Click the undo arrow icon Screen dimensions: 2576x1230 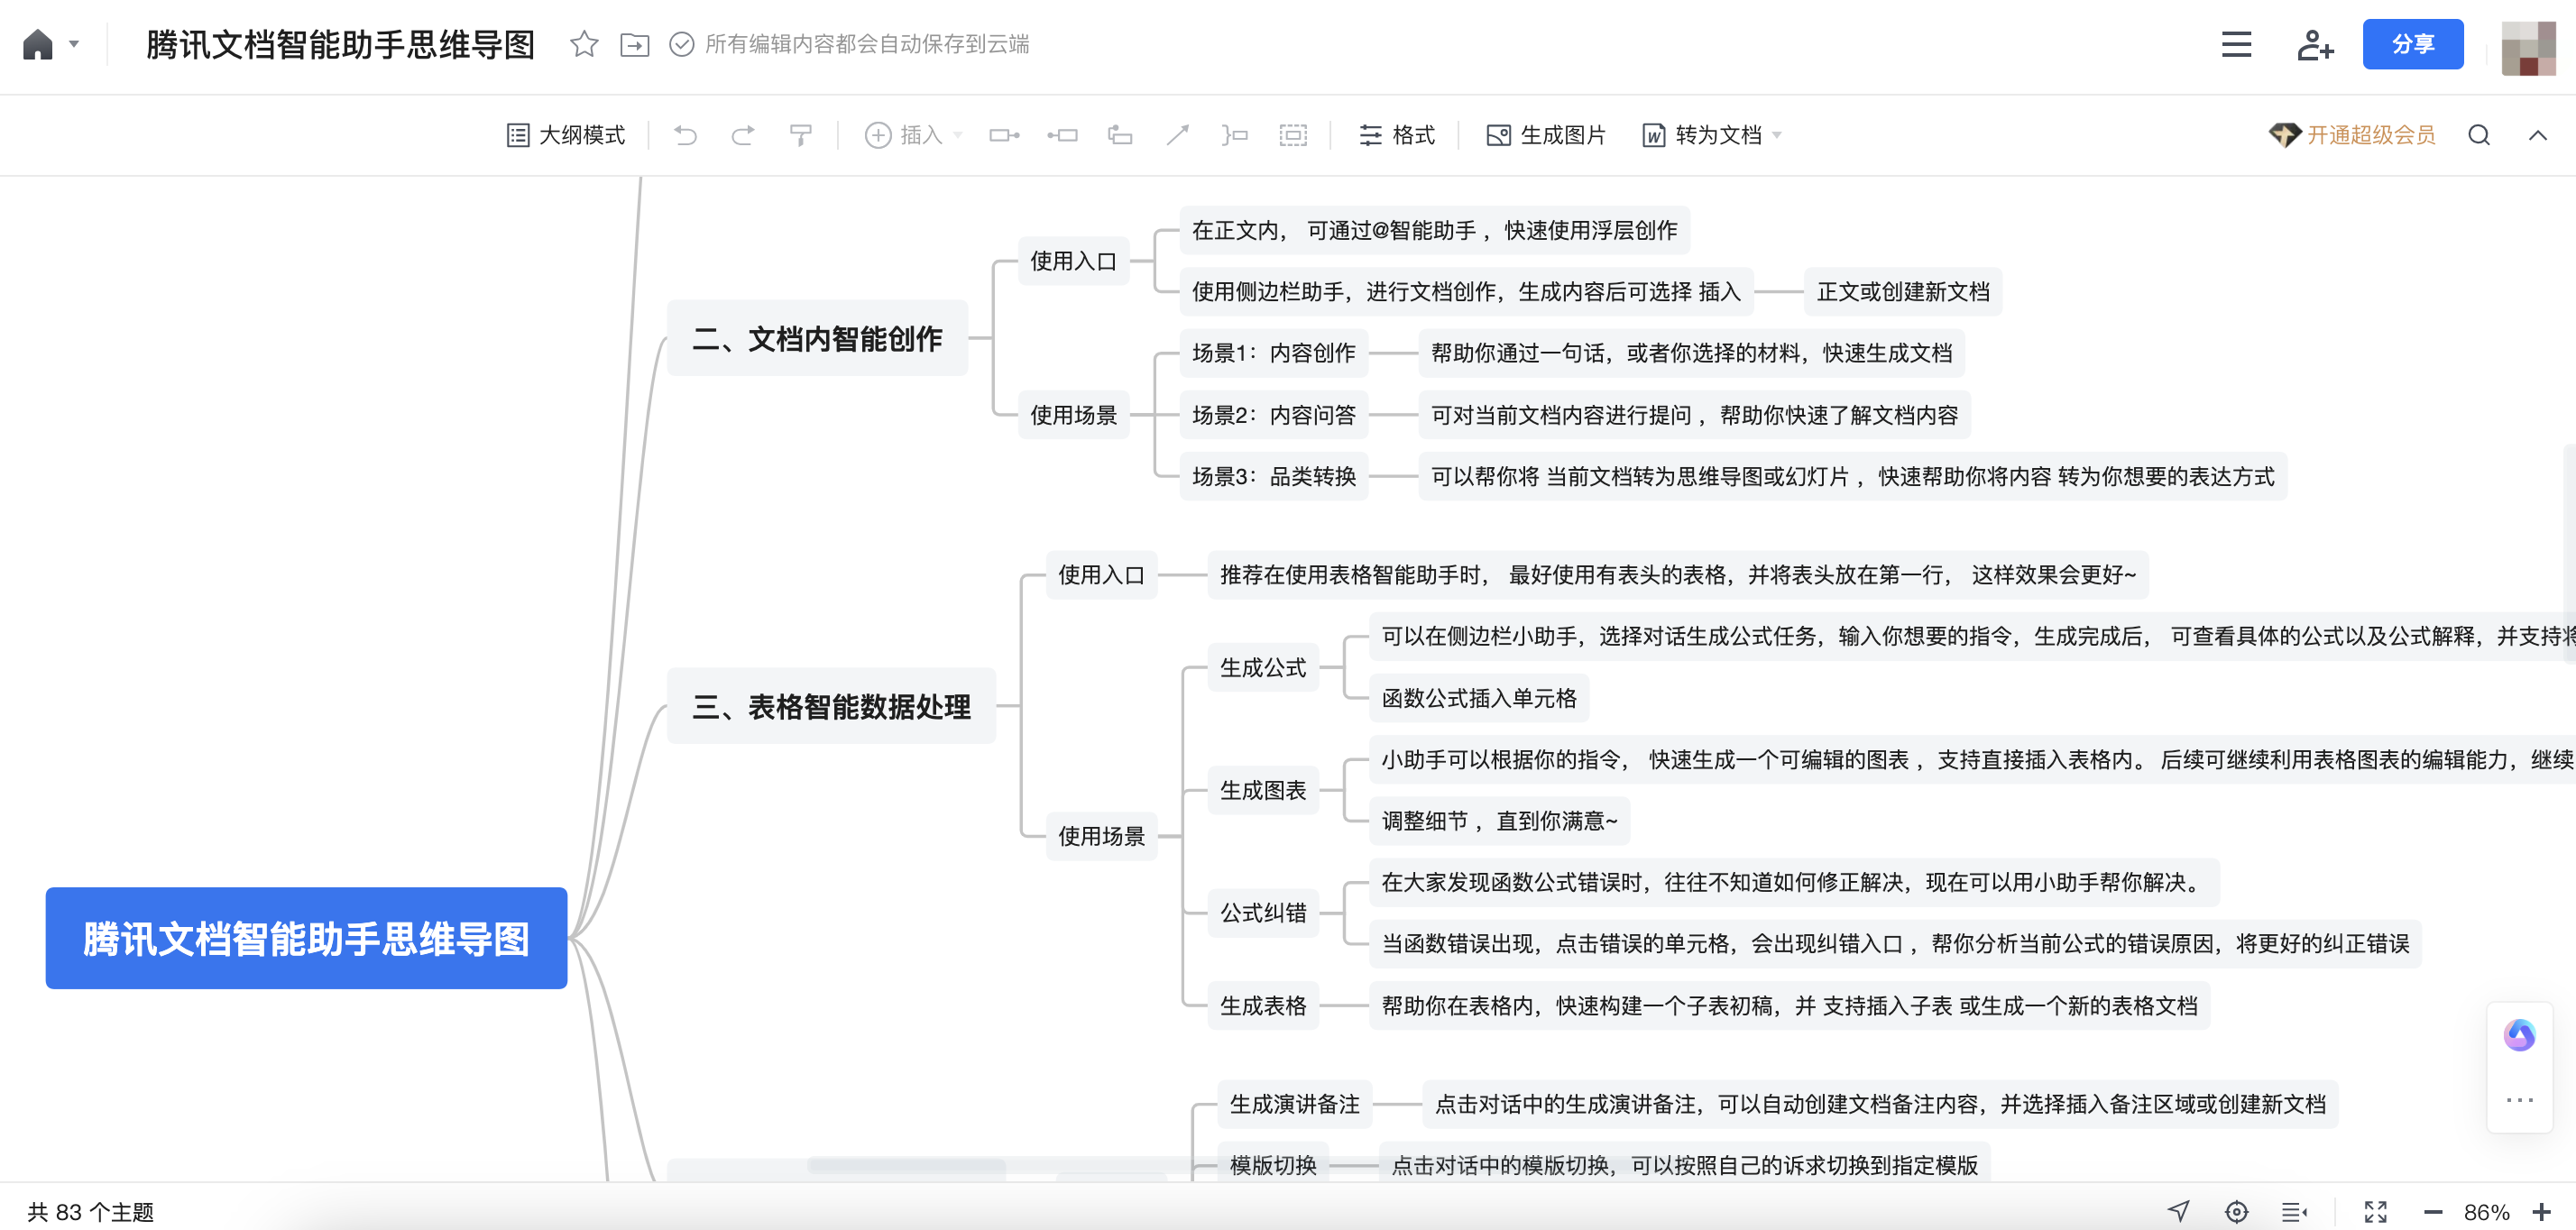coord(685,135)
